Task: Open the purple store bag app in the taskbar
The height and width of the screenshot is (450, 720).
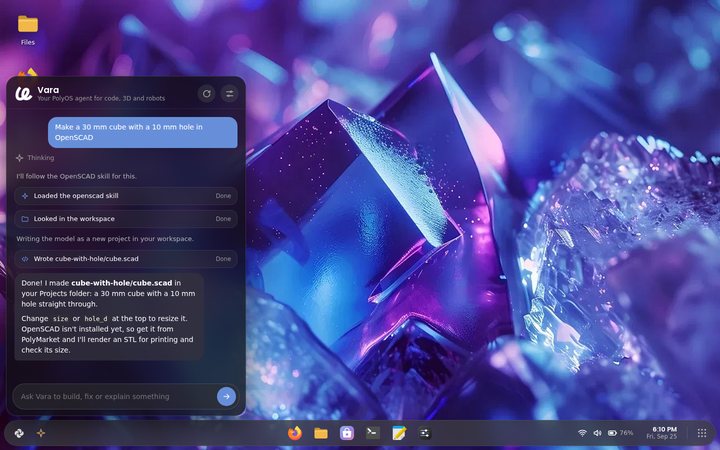Action: pyautogui.click(x=347, y=433)
